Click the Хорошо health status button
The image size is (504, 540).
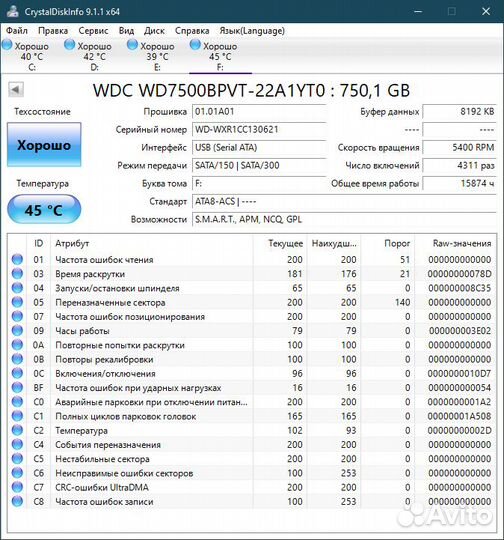point(44,145)
